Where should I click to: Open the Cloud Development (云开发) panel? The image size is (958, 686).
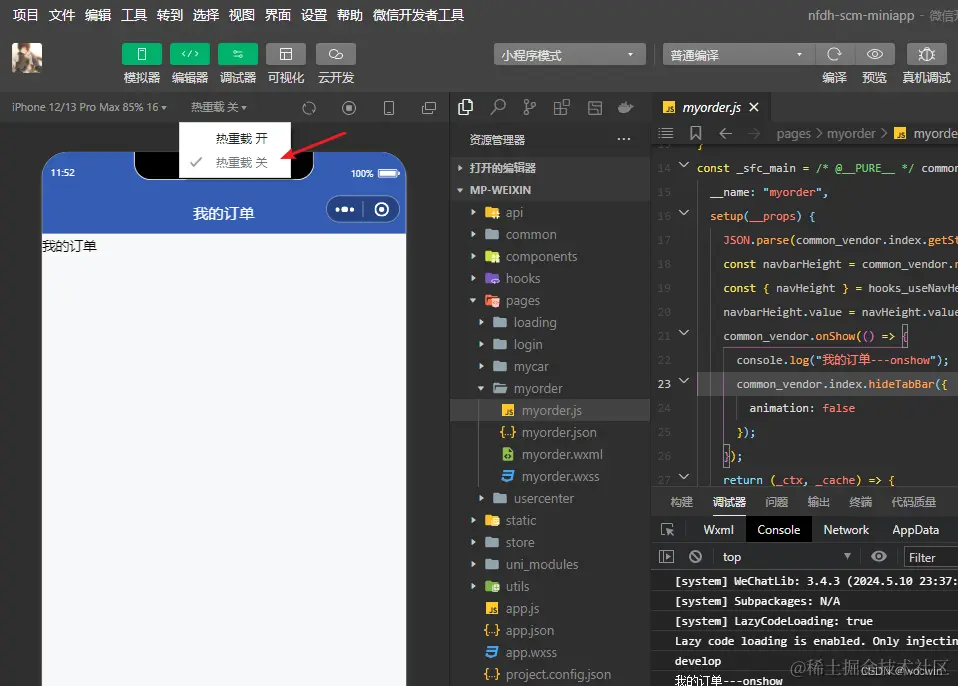coord(335,54)
